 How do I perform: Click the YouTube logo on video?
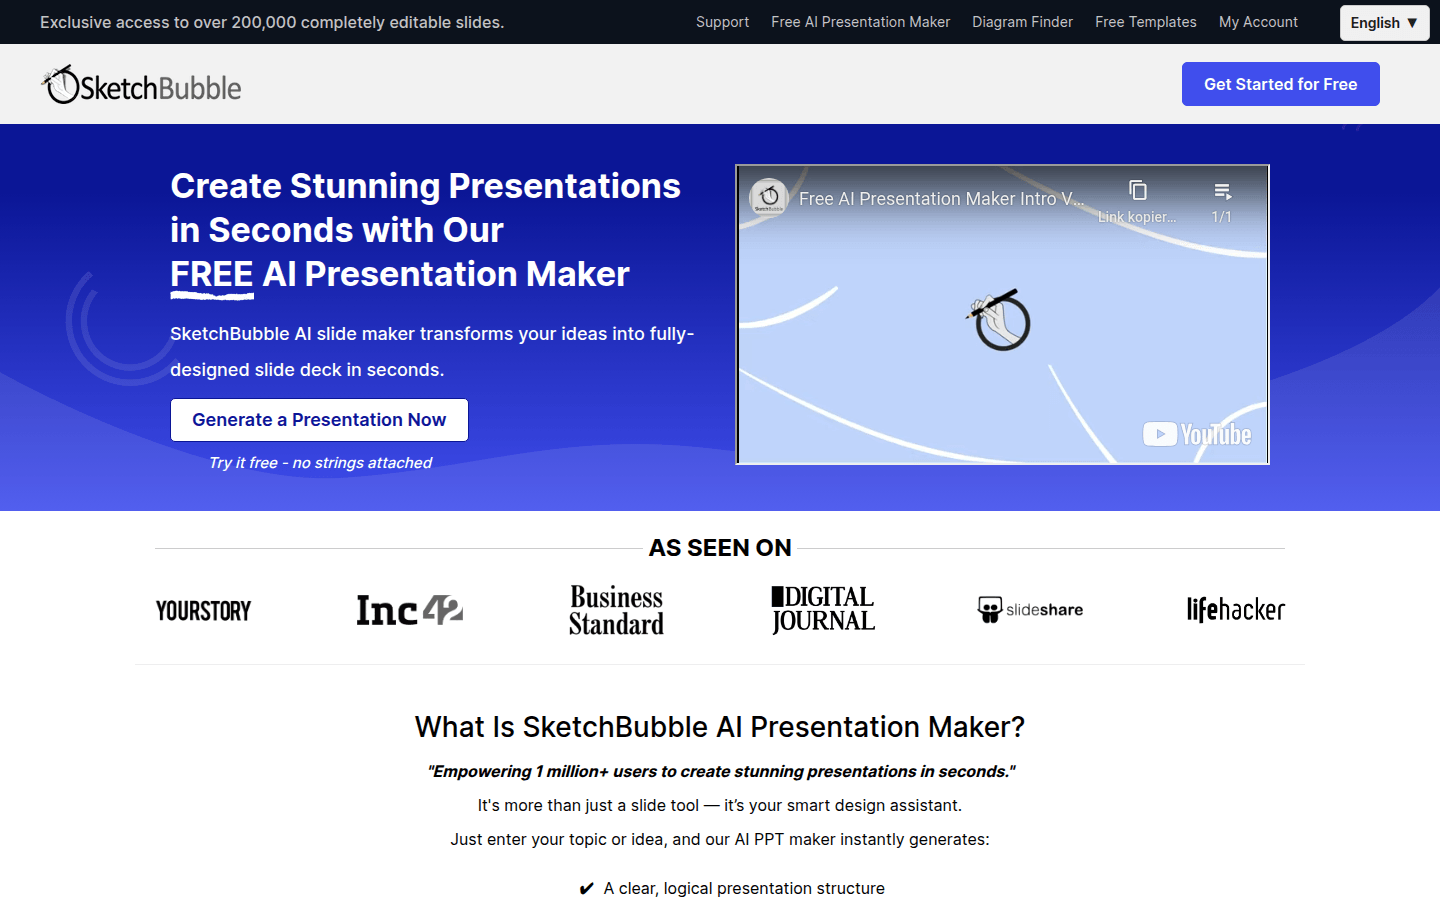(1197, 434)
